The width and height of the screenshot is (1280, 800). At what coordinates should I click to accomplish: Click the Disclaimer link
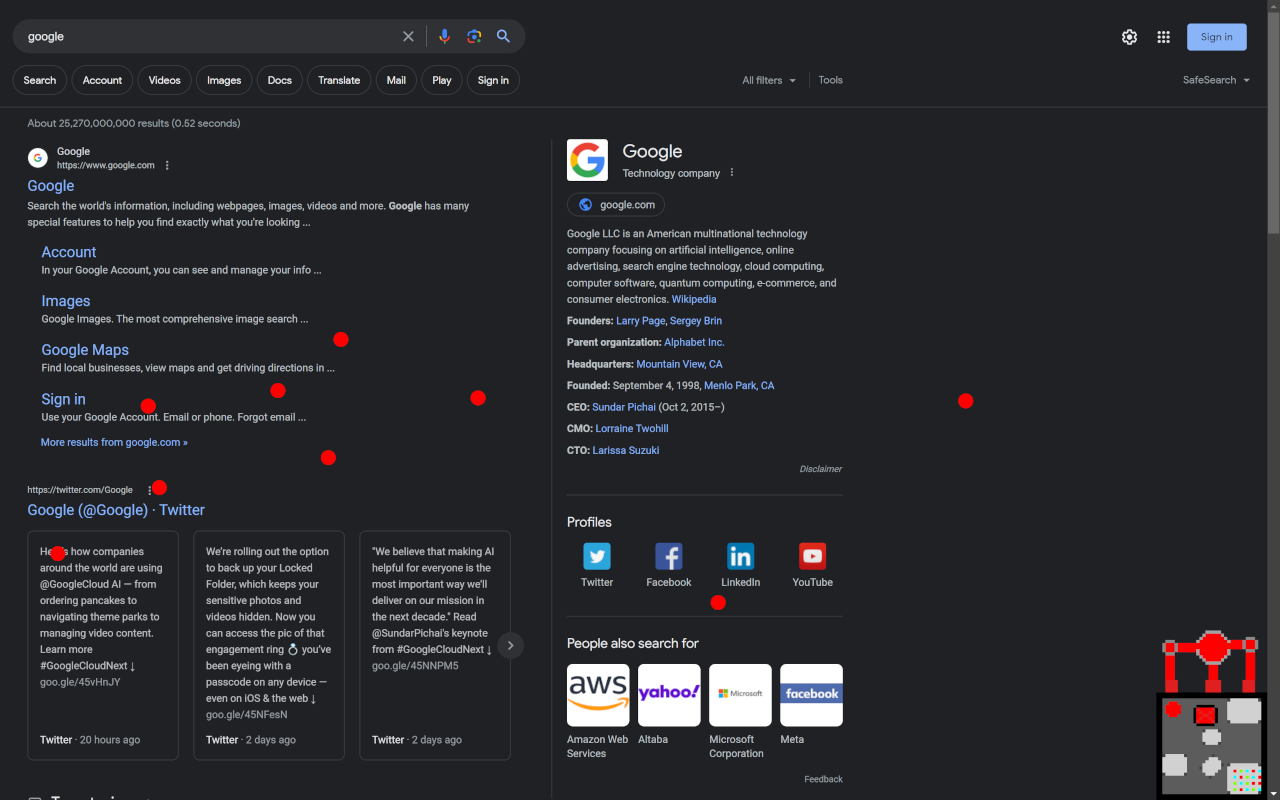pyautogui.click(x=821, y=469)
